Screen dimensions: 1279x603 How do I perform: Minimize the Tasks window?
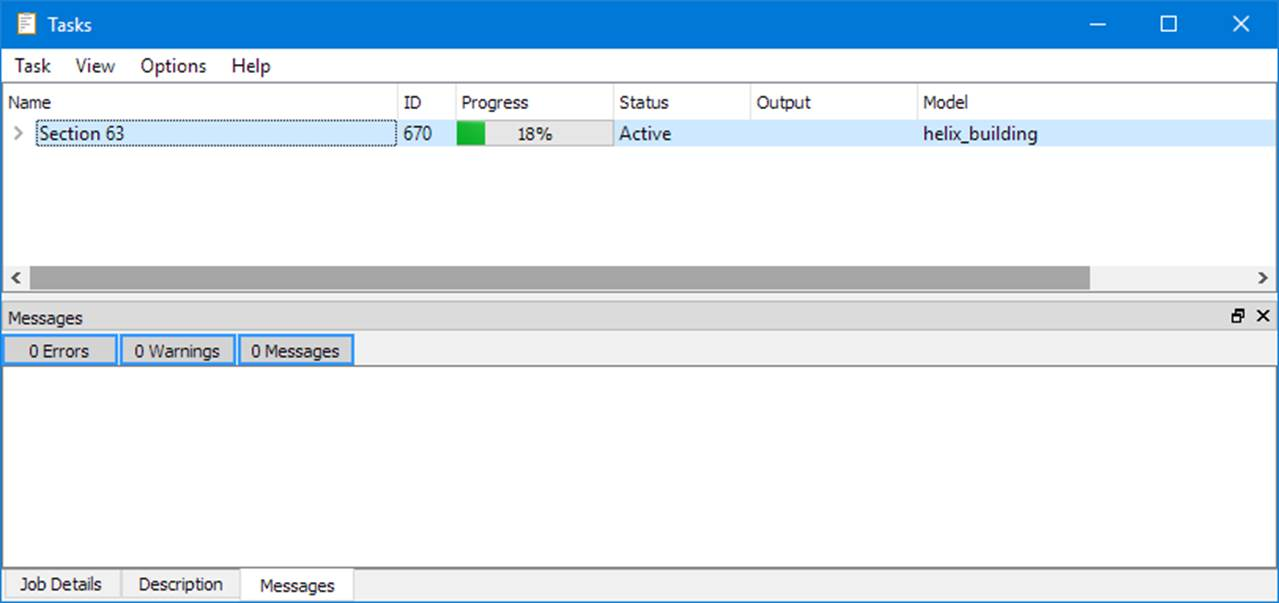(1097, 24)
